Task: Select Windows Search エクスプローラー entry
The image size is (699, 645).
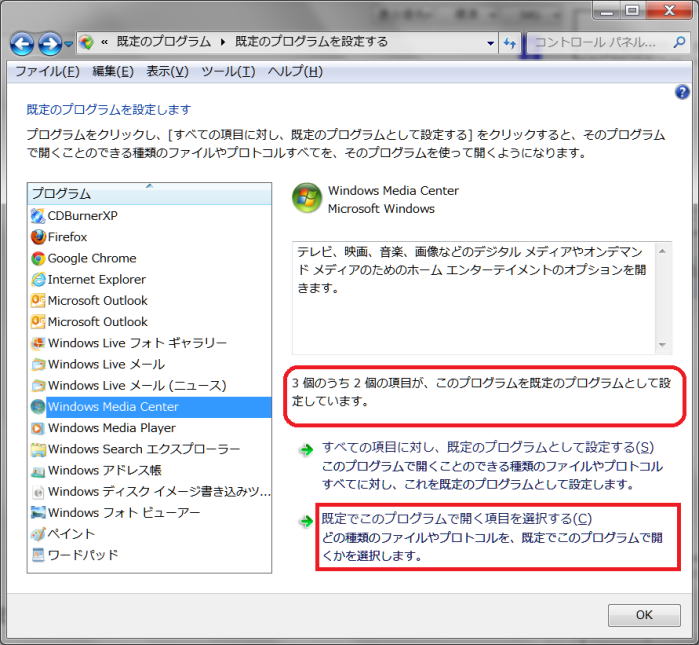Action: [149, 449]
